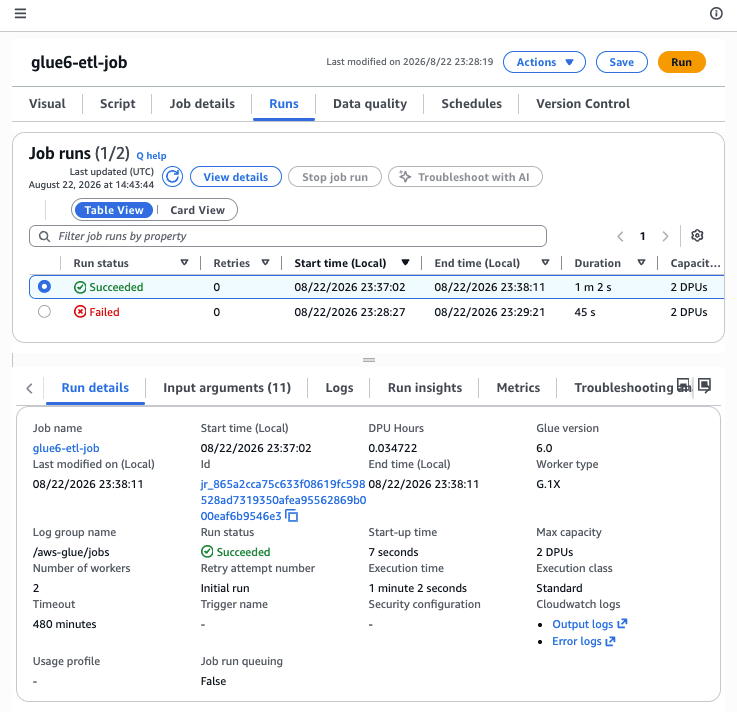Click the split panel drag handle
The height and width of the screenshot is (712, 737).
369,360
